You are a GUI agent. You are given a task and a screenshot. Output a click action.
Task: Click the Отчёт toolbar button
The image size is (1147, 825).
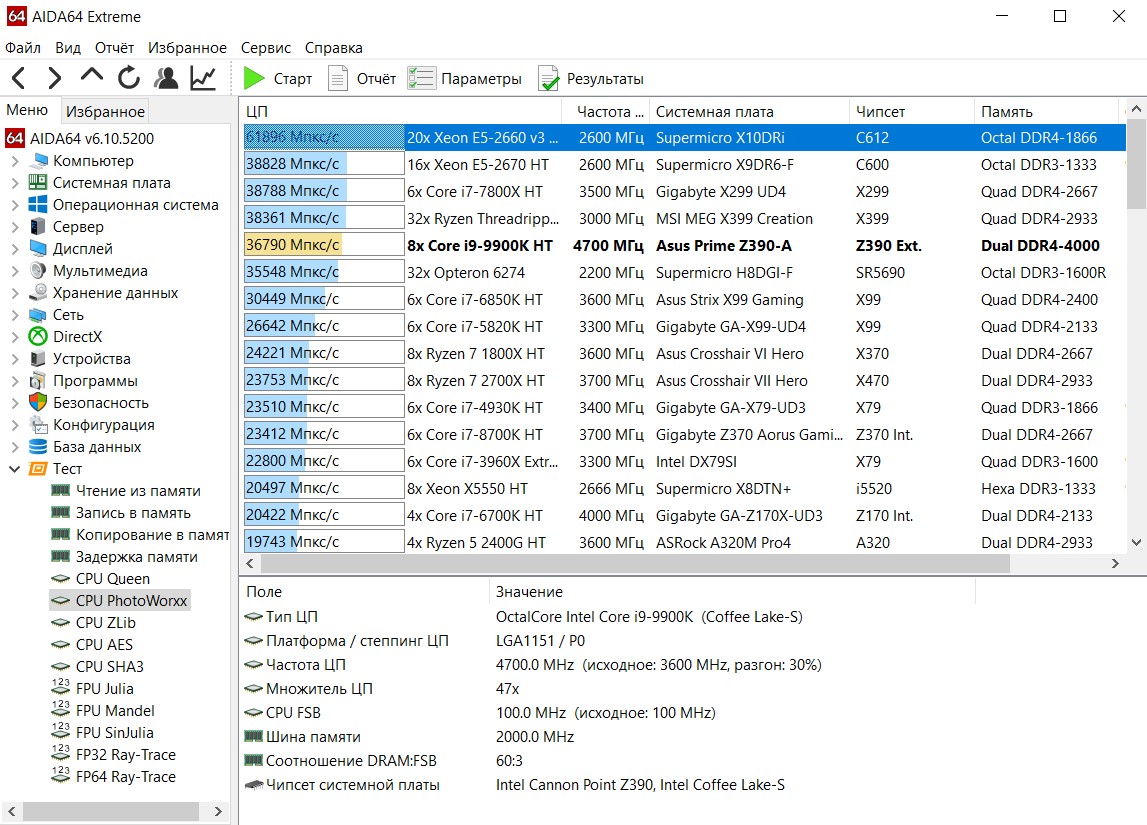pos(362,78)
